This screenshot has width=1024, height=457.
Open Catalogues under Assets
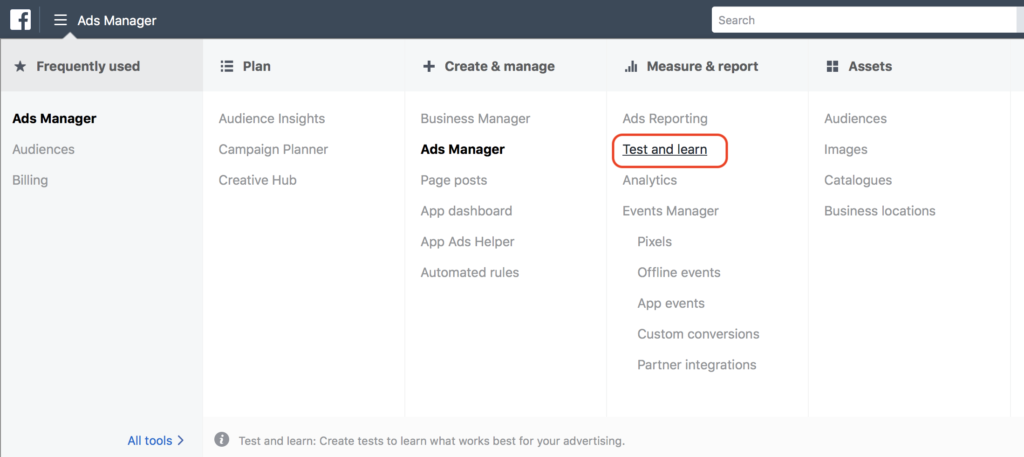coord(858,181)
